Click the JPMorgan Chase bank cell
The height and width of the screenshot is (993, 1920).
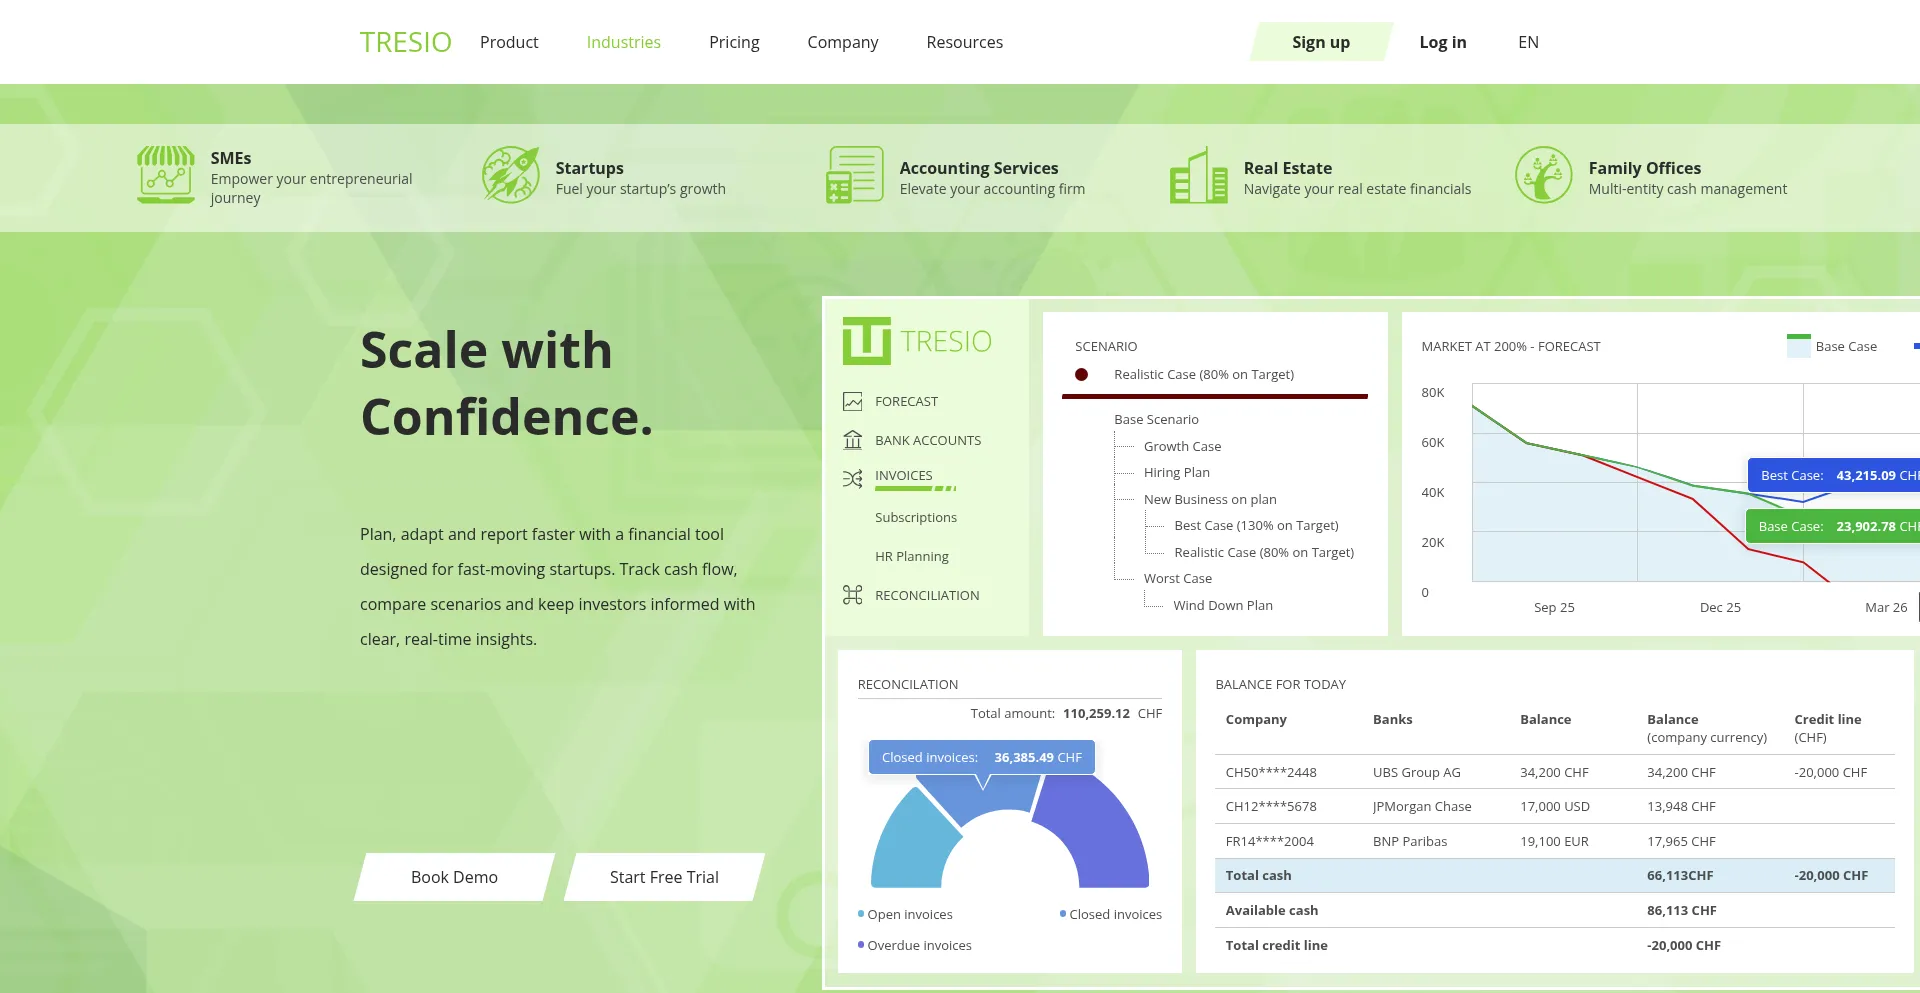click(1422, 807)
